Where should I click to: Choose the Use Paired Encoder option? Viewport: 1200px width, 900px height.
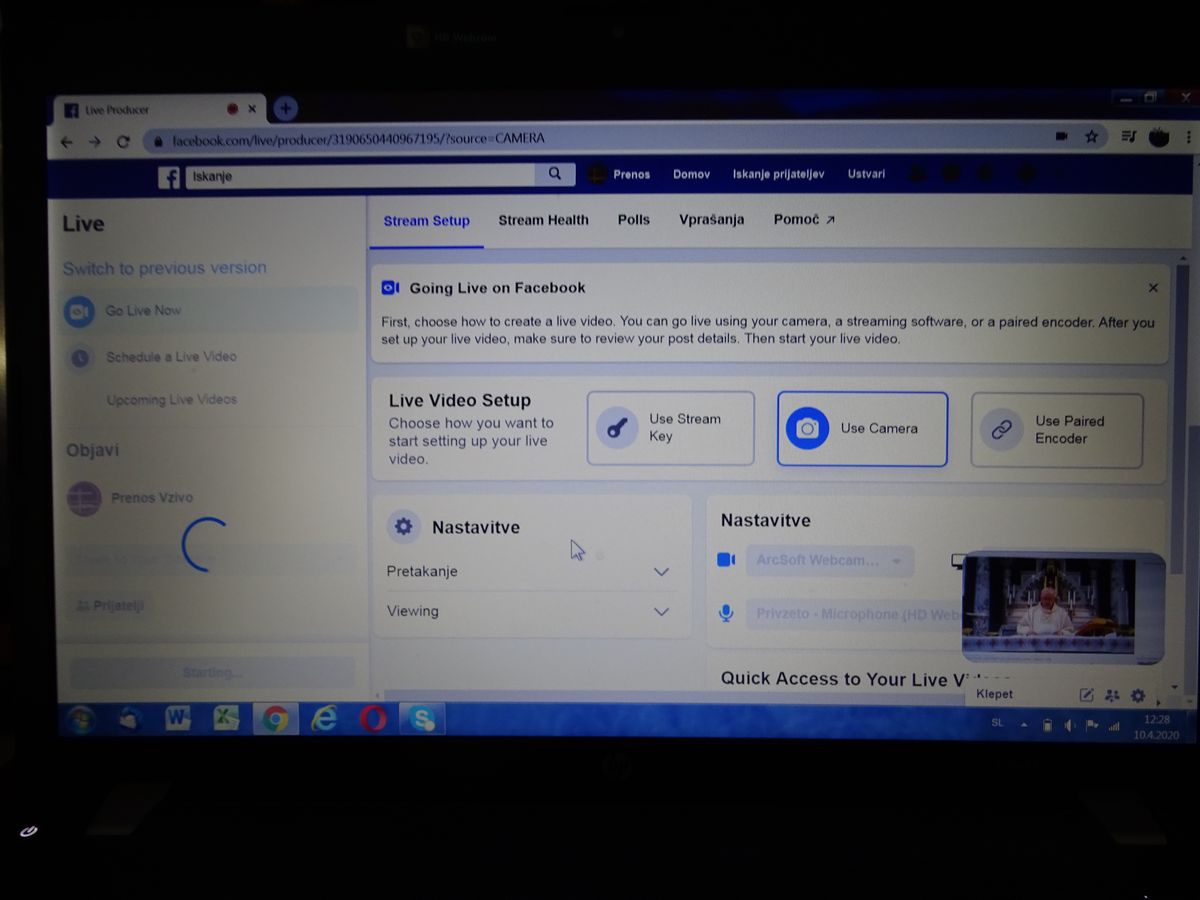click(1056, 430)
